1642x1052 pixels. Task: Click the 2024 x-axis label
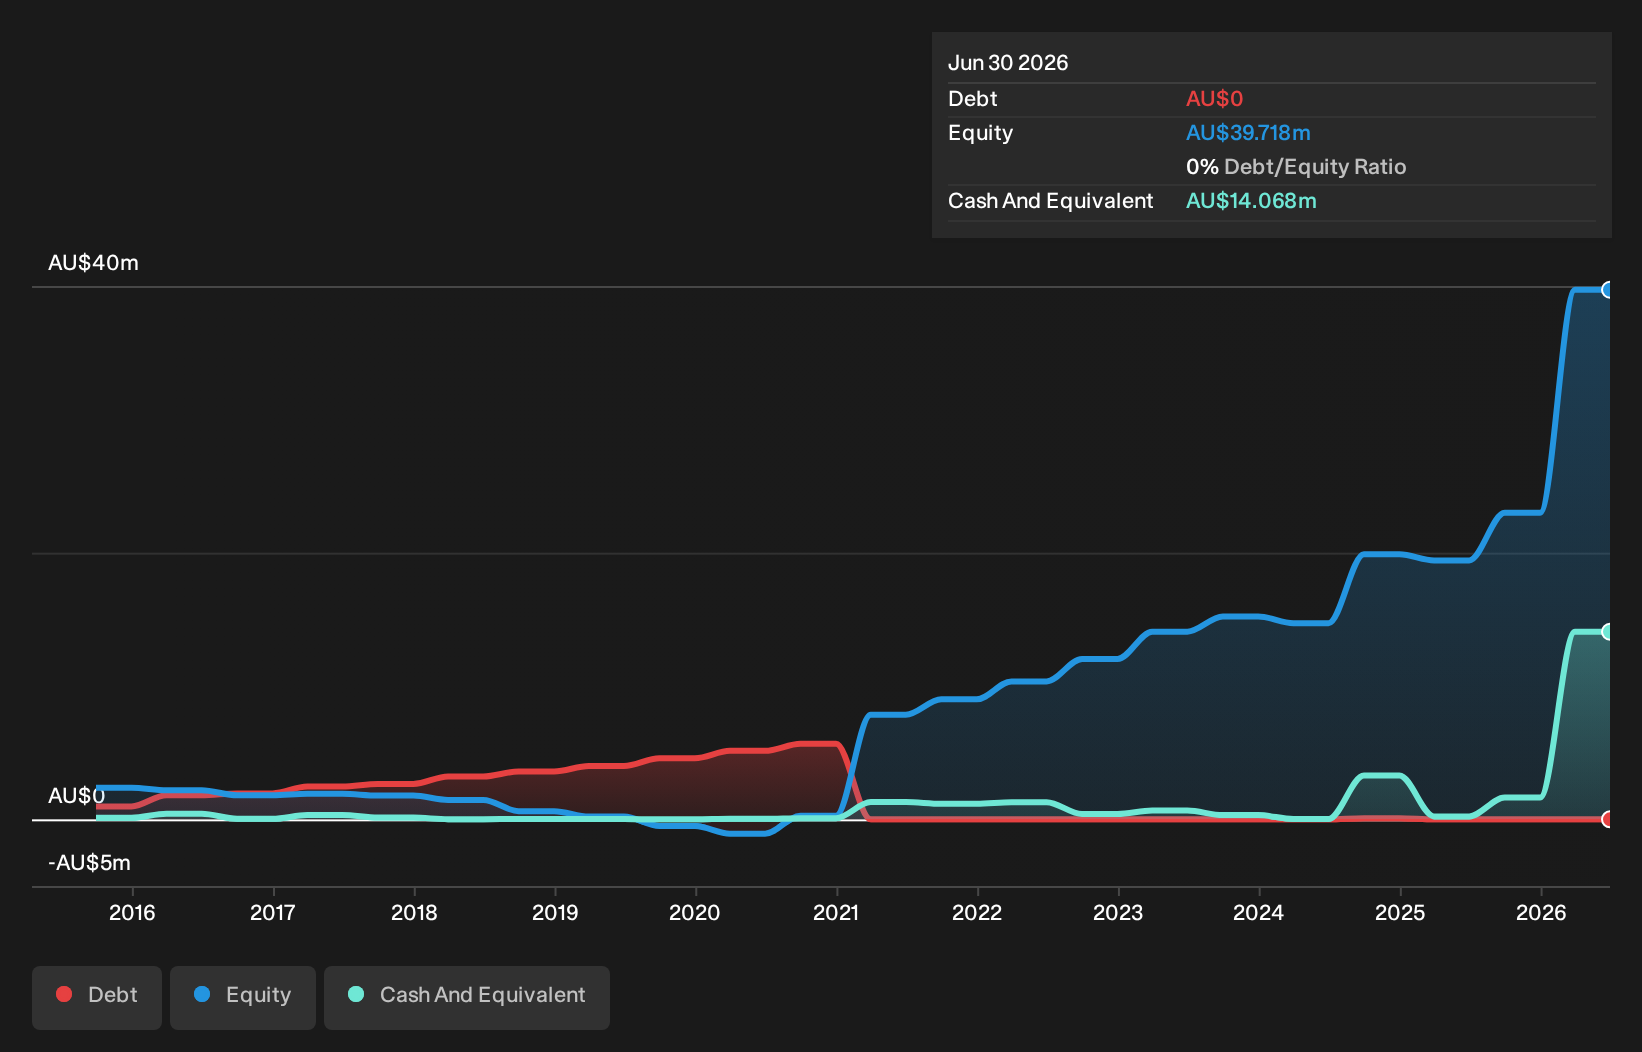click(1259, 912)
